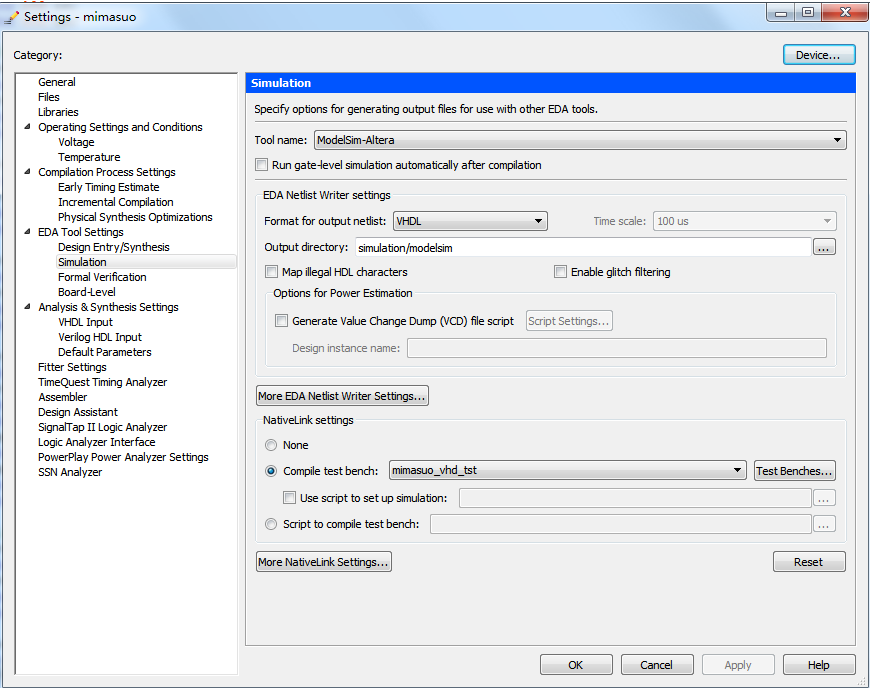Select Assembler category
The width and height of the screenshot is (870, 688).
coord(63,397)
